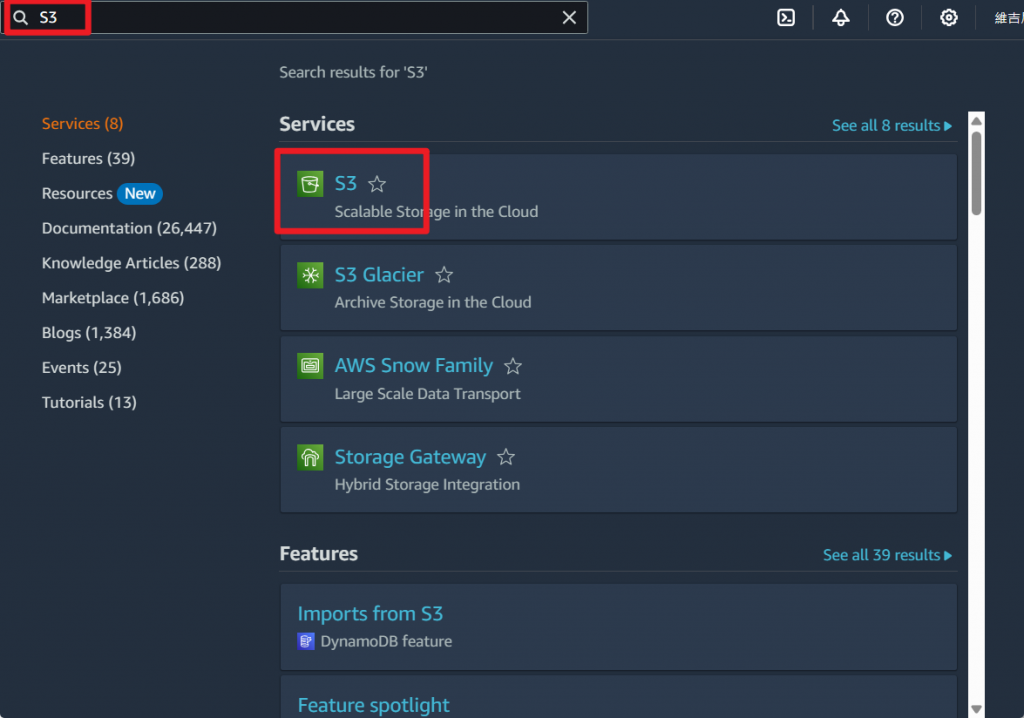
Task: Click 'Hybrid Storage Integration' text
Action: coord(427,485)
